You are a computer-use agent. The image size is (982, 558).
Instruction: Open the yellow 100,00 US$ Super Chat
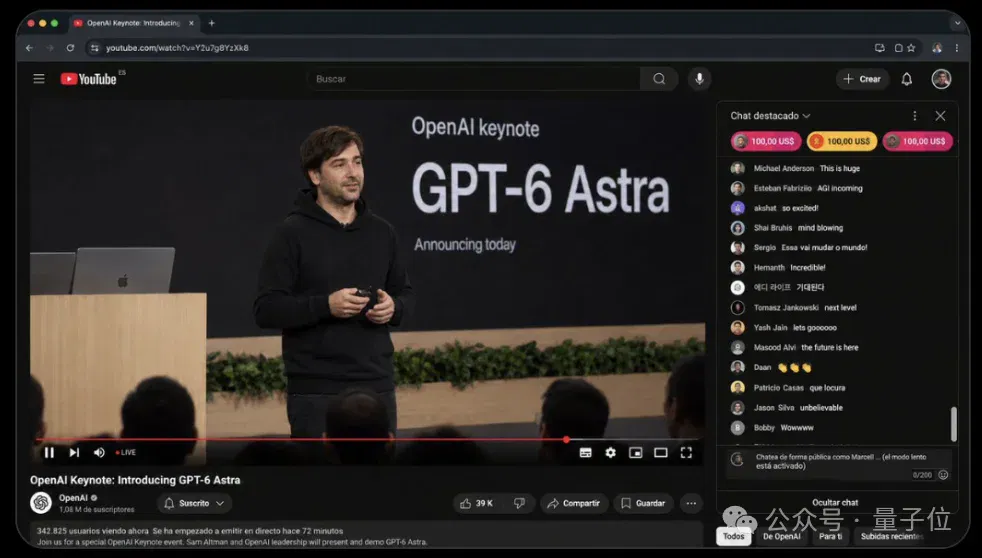(x=842, y=142)
